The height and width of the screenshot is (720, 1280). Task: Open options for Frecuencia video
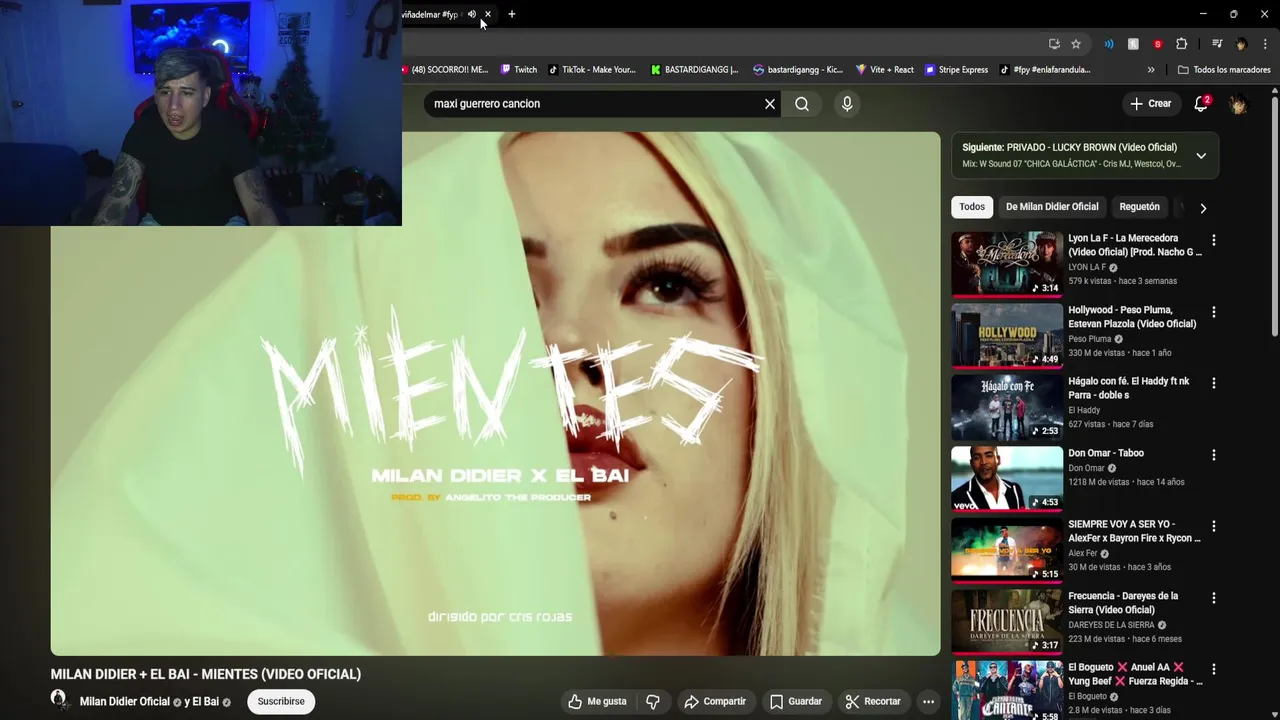(x=1214, y=598)
